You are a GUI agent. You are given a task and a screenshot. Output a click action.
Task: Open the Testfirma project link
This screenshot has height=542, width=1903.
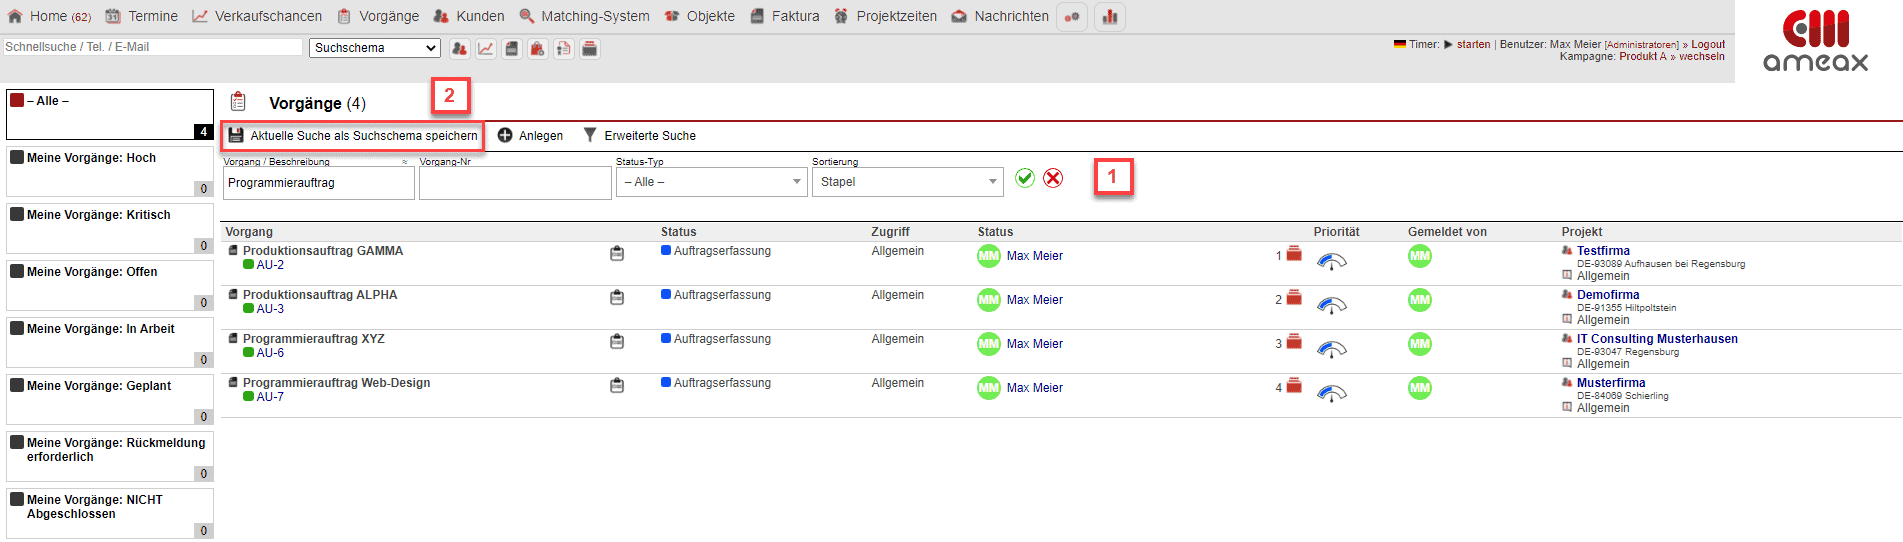1603,251
